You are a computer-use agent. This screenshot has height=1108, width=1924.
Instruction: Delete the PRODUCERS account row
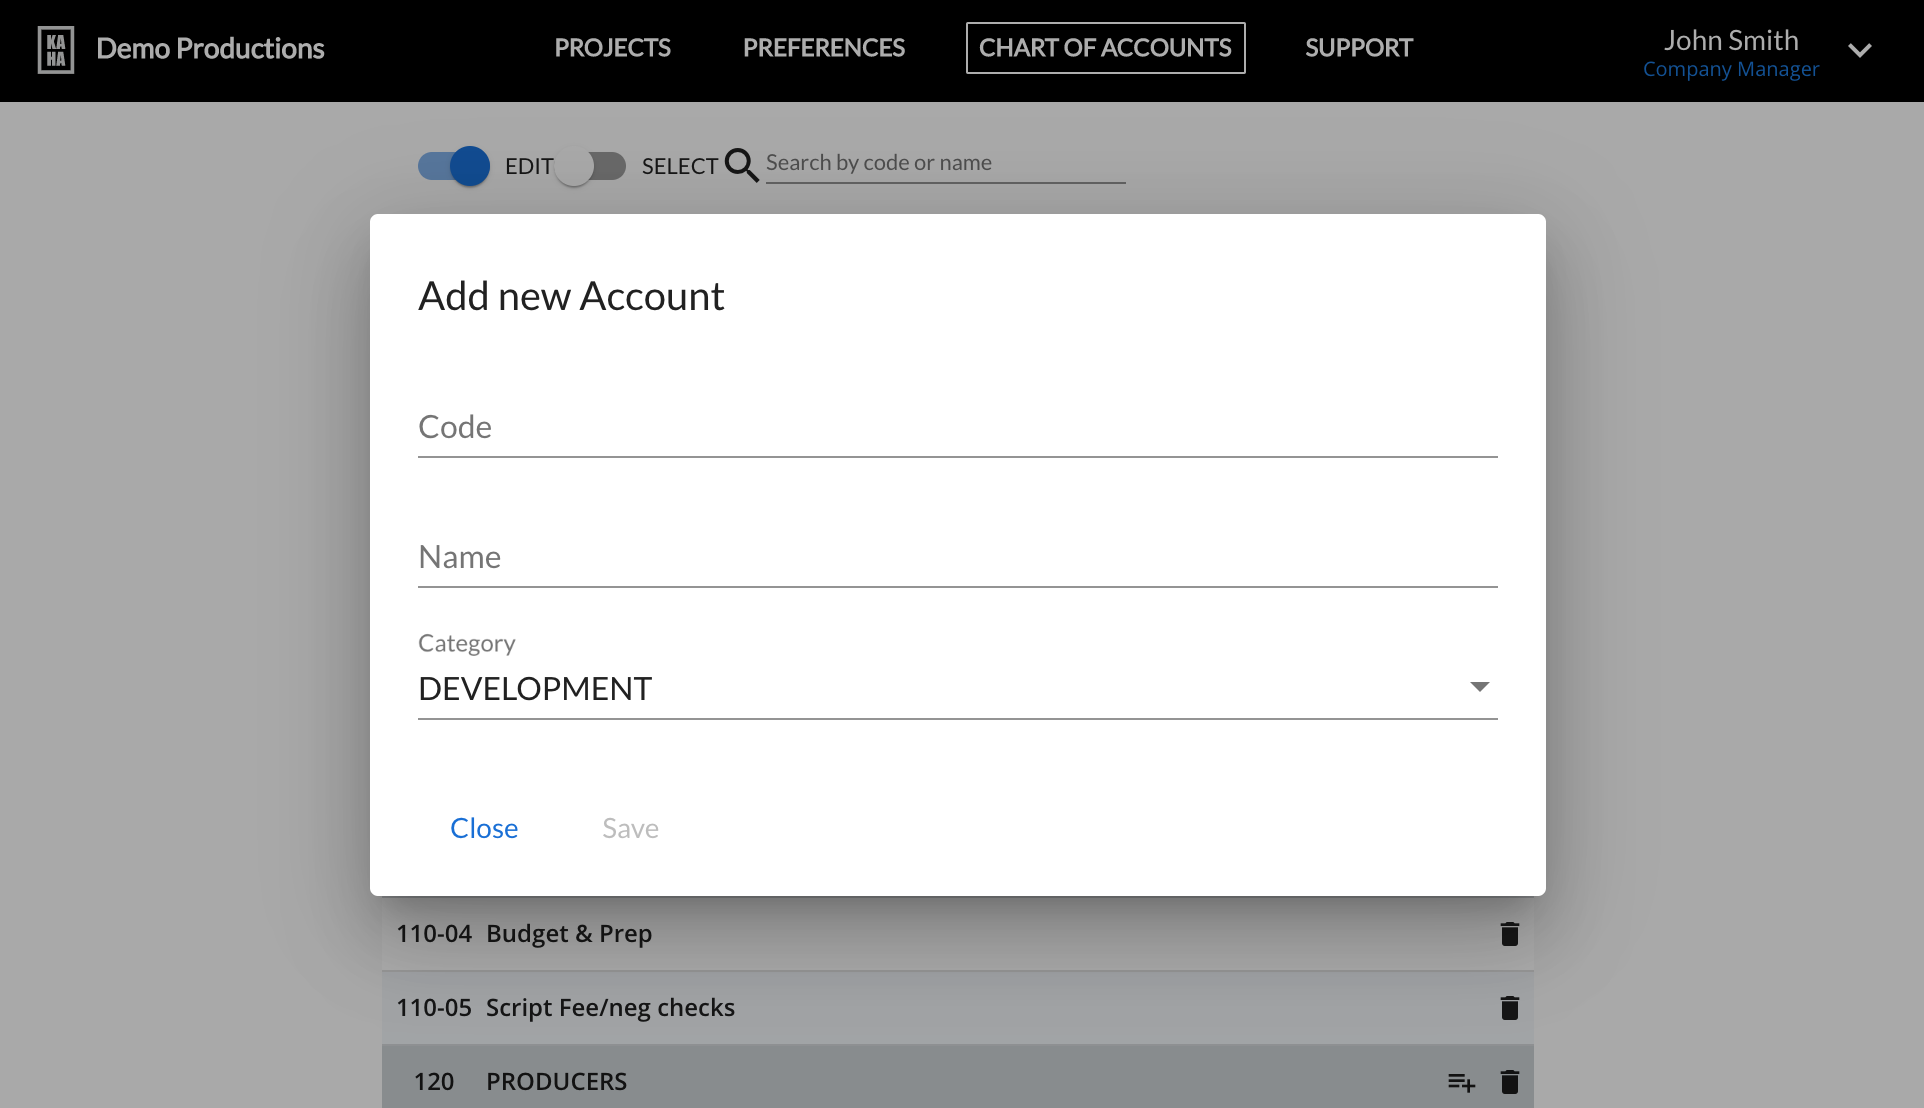click(x=1509, y=1082)
